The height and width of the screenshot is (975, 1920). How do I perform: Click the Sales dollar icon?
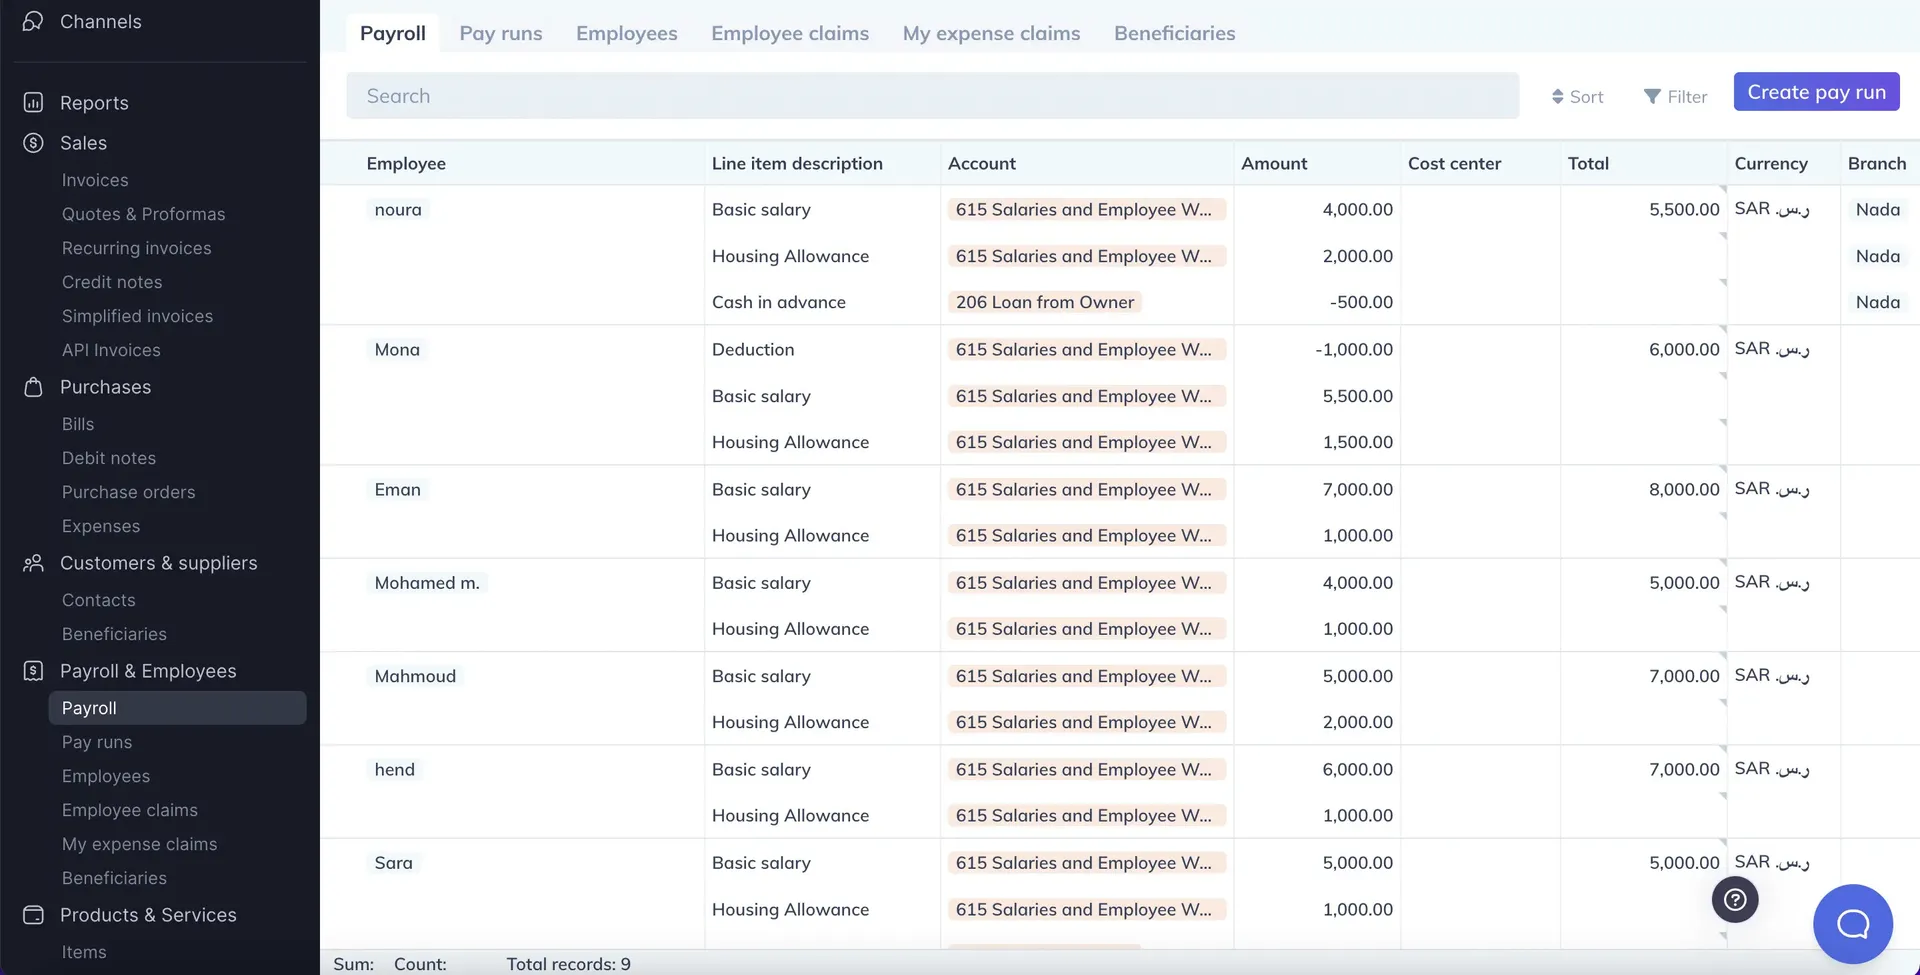pyautogui.click(x=33, y=143)
